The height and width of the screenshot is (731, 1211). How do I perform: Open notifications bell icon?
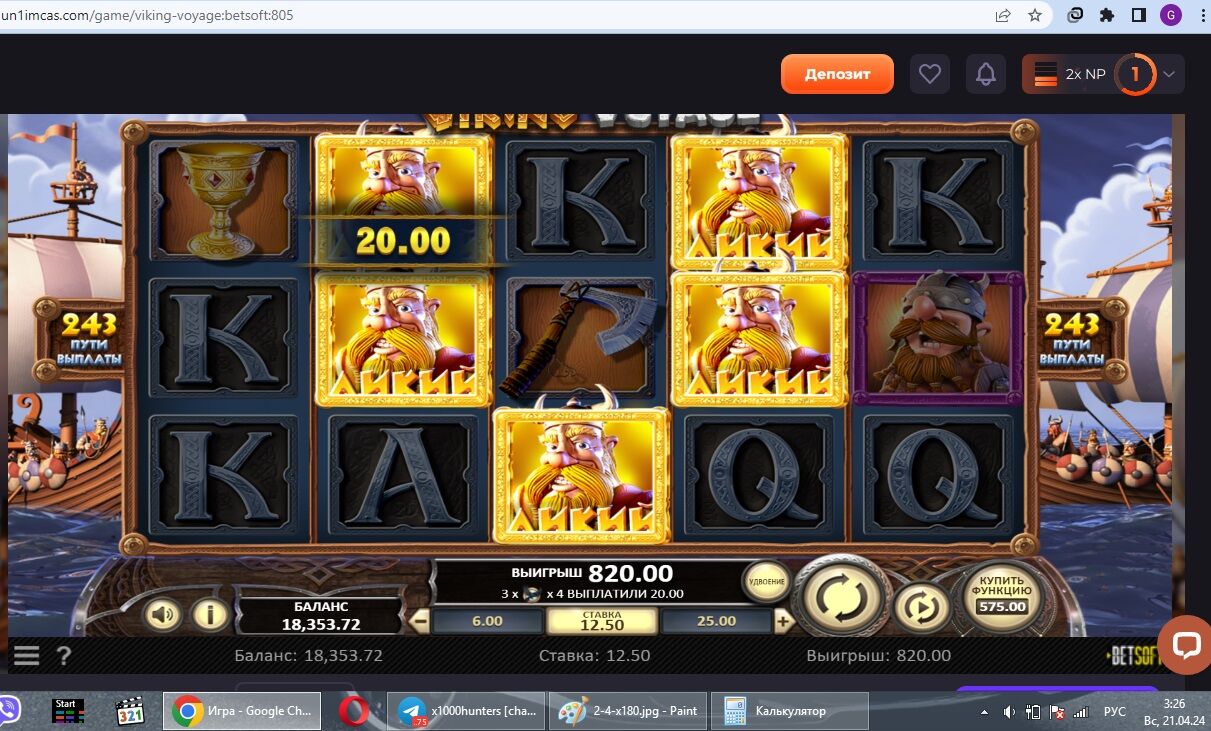click(986, 74)
